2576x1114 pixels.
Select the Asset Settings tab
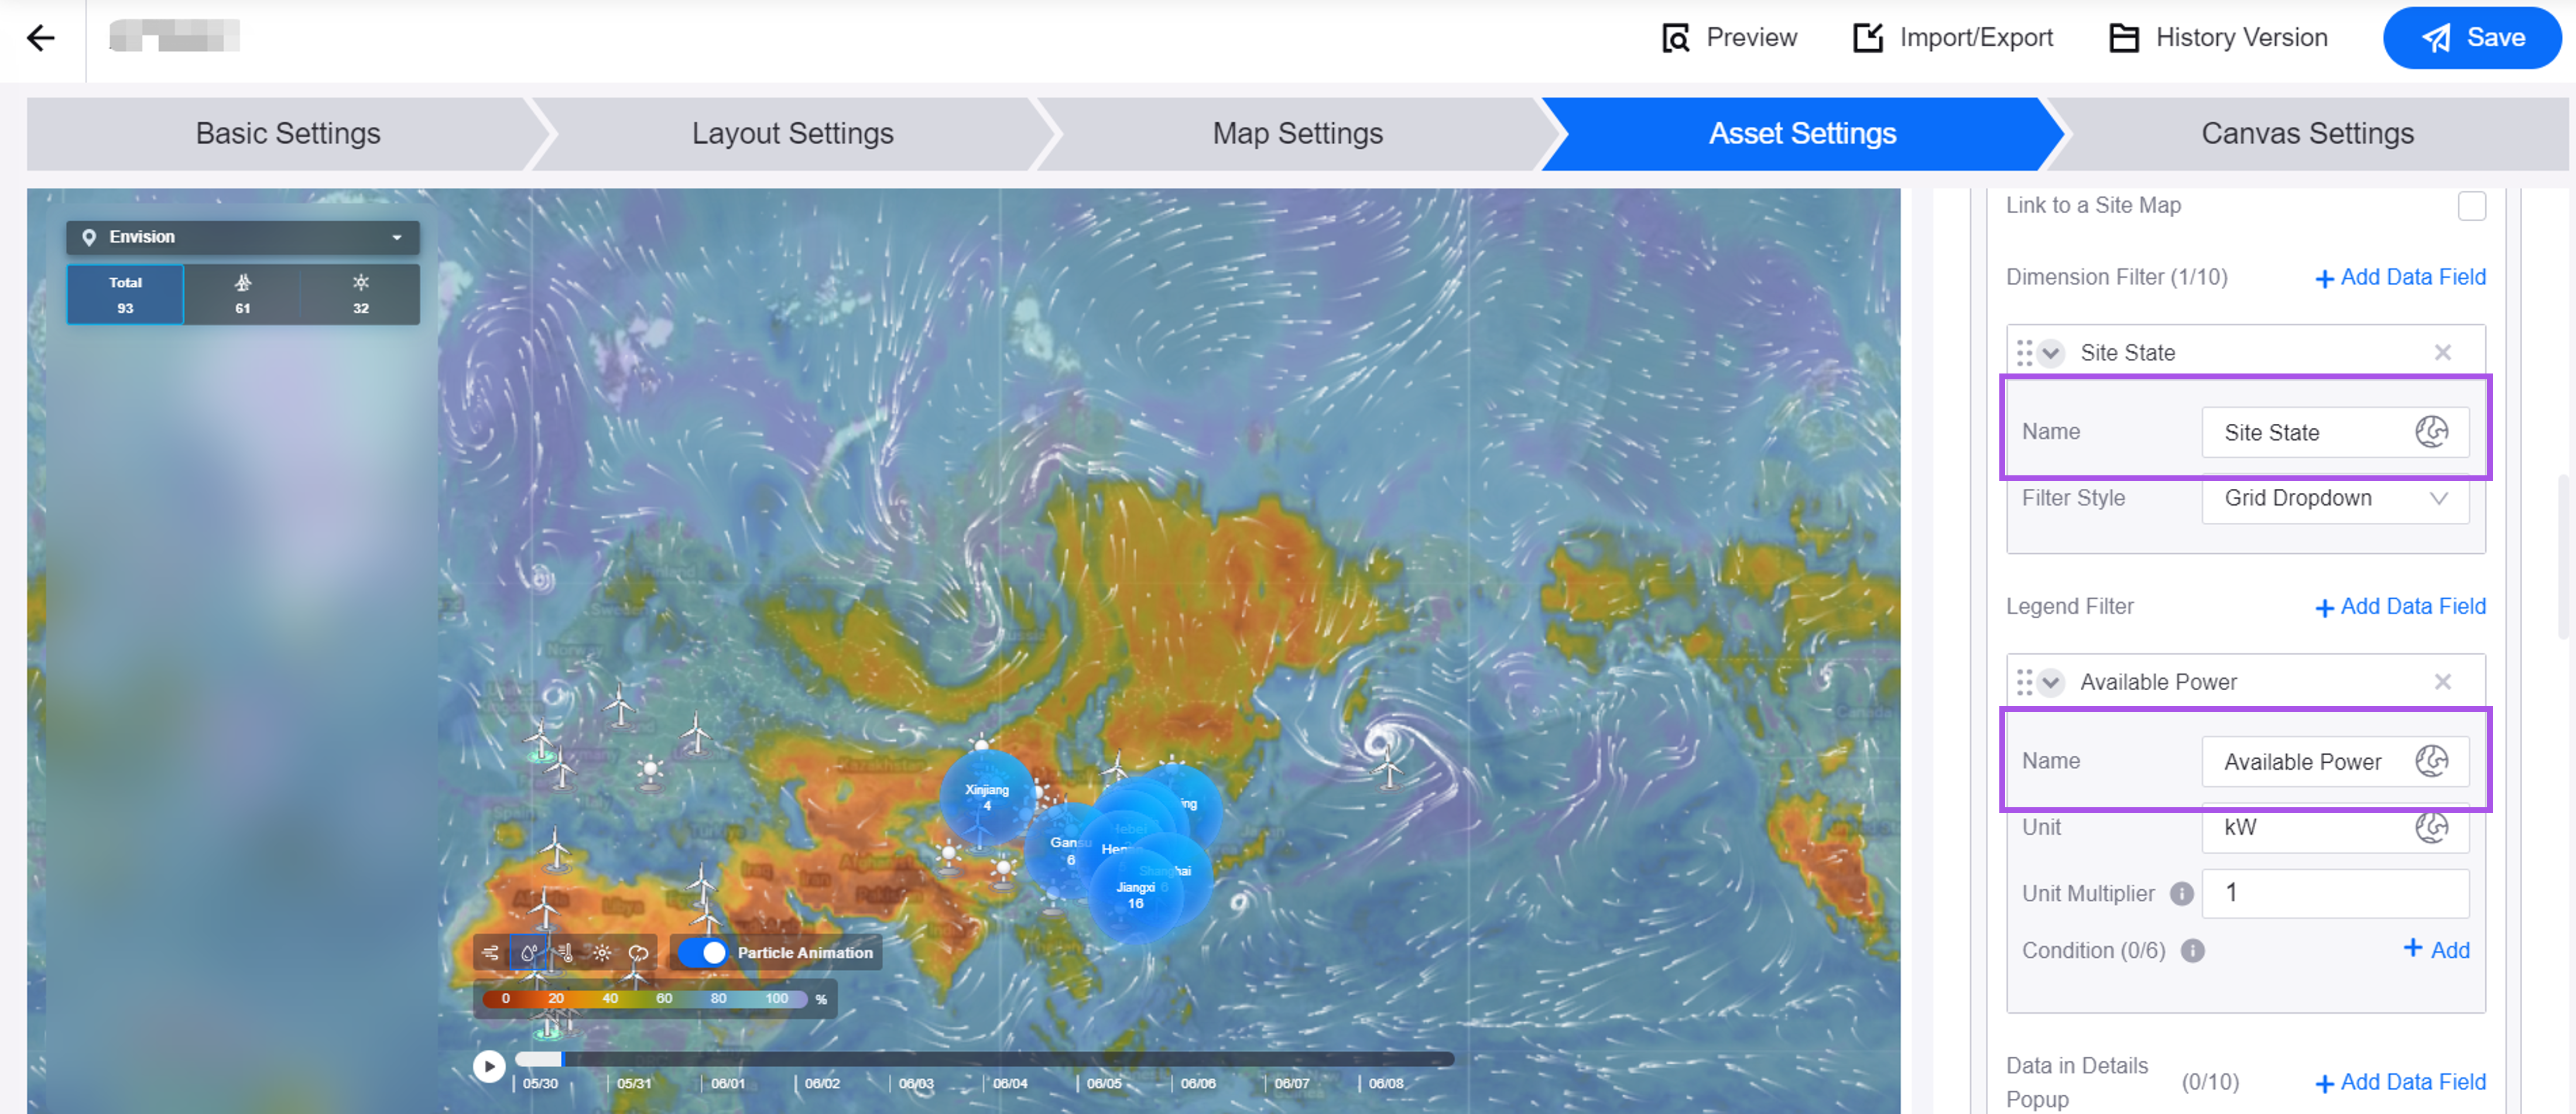(1801, 133)
